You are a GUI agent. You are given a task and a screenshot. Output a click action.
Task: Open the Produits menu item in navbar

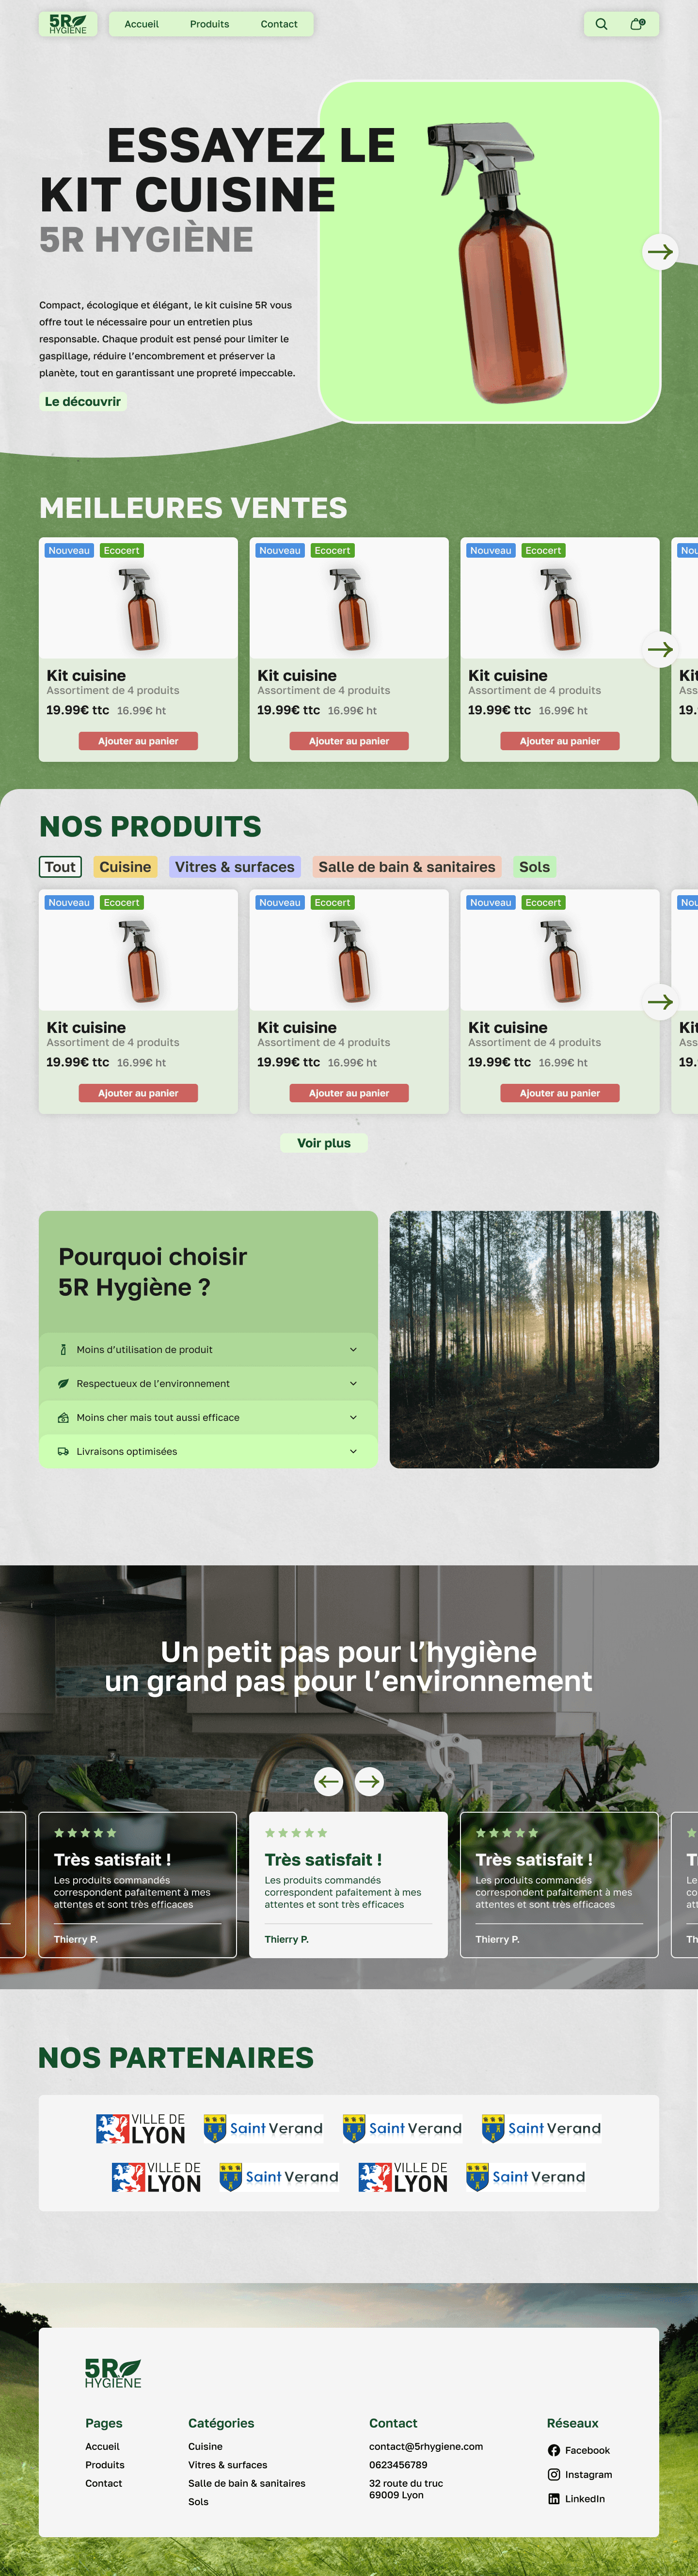[x=209, y=24]
